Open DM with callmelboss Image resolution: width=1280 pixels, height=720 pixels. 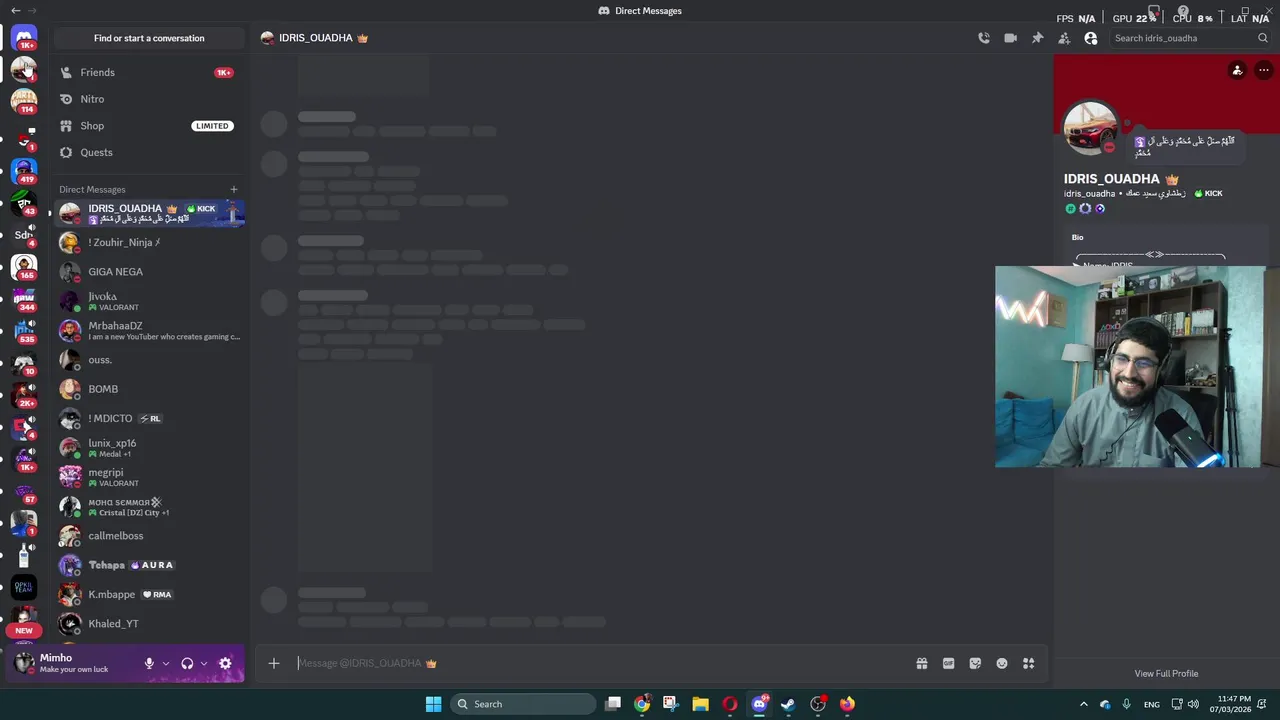coord(148,536)
